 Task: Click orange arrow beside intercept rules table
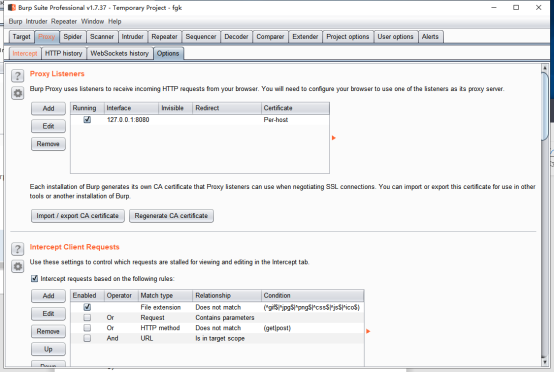point(368,331)
